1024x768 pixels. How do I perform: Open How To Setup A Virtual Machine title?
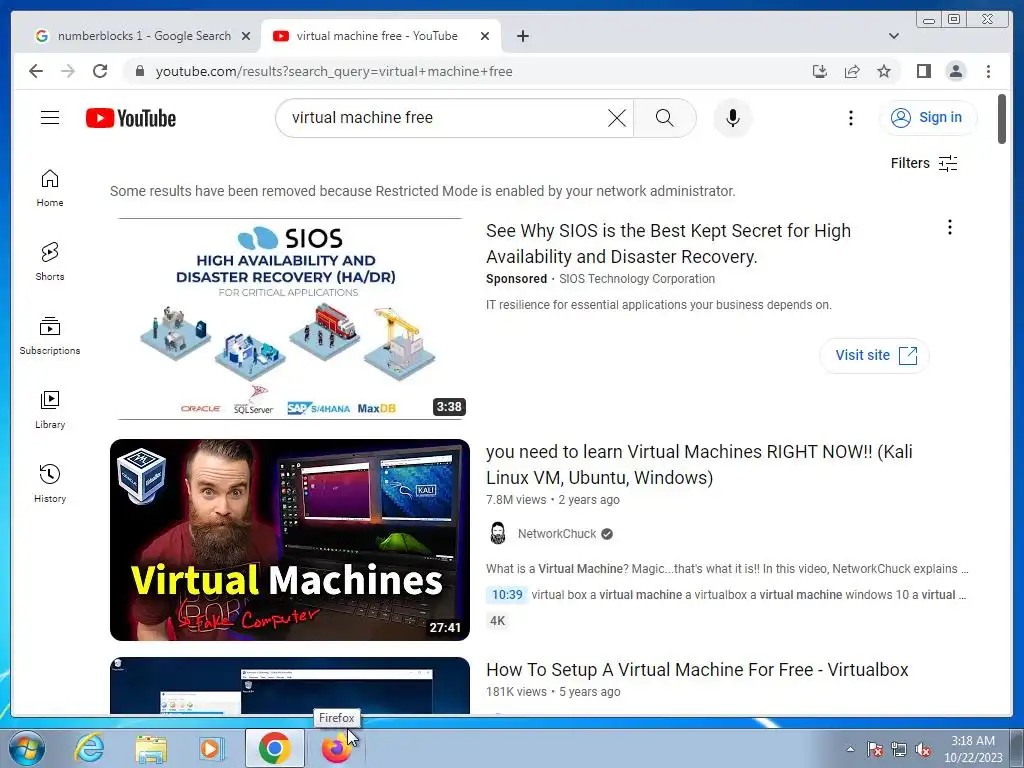[x=697, y=670]
